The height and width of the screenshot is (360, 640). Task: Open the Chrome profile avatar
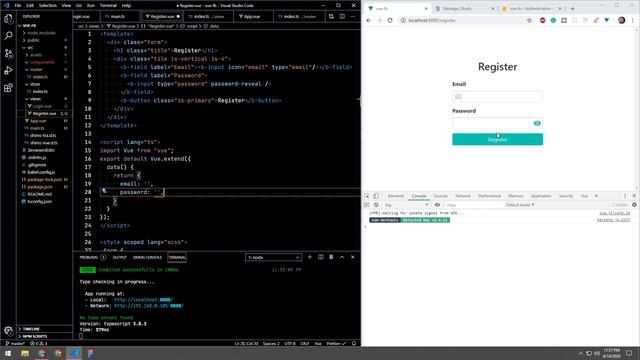[622, 20]
